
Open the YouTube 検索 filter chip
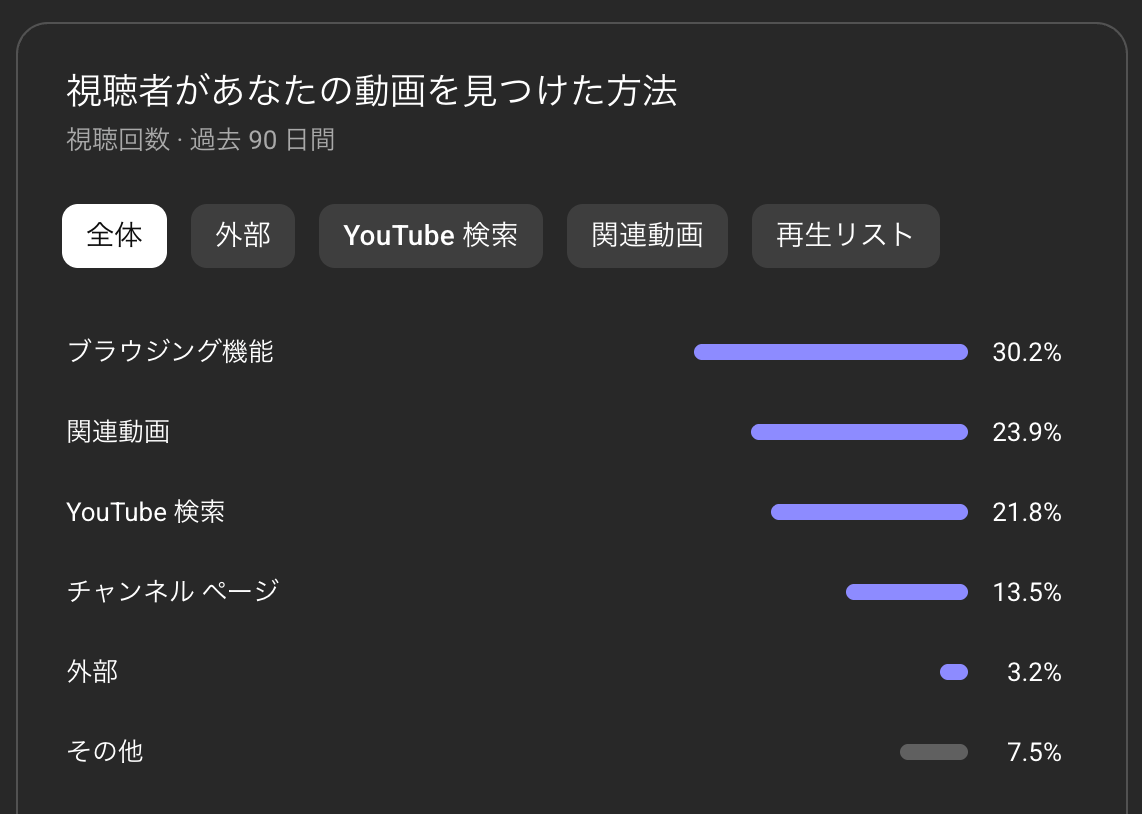(430, 236)
